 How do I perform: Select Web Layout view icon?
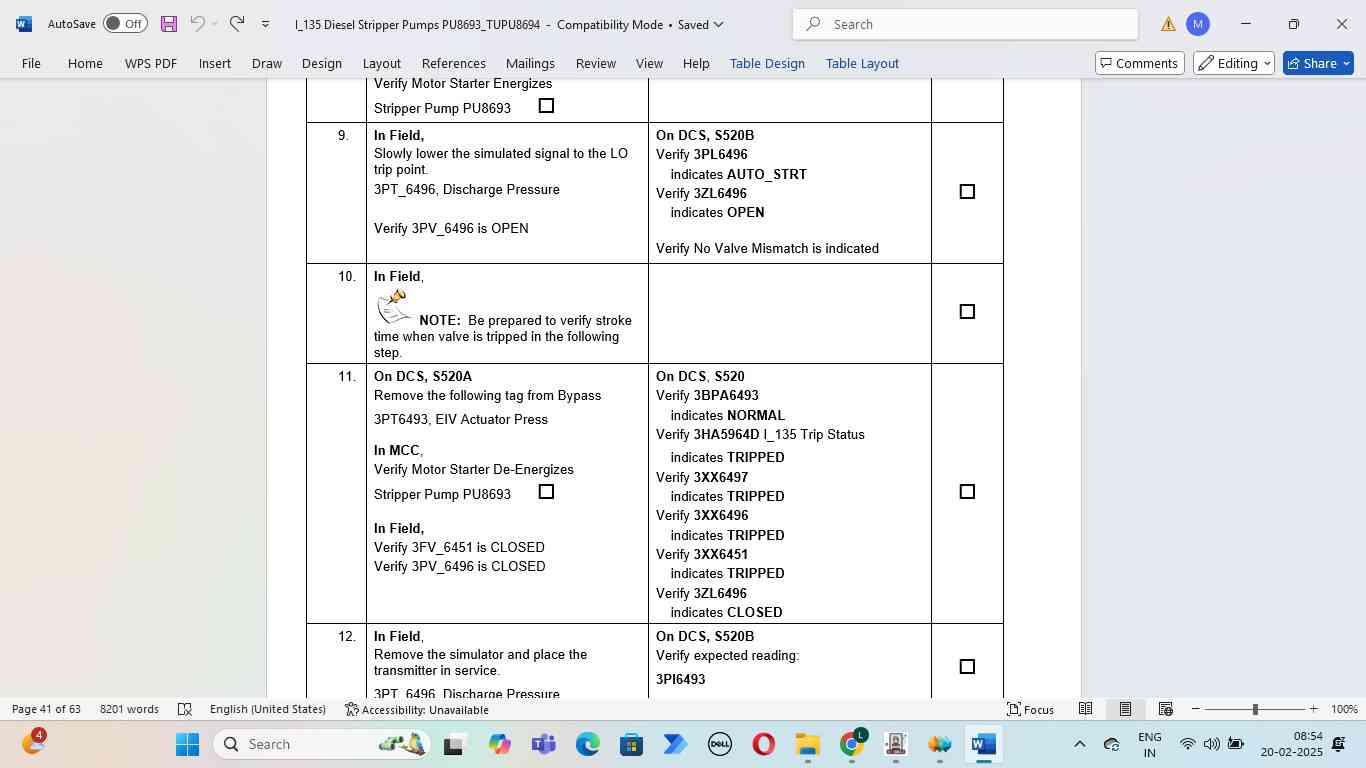[x=1165, y=709]
